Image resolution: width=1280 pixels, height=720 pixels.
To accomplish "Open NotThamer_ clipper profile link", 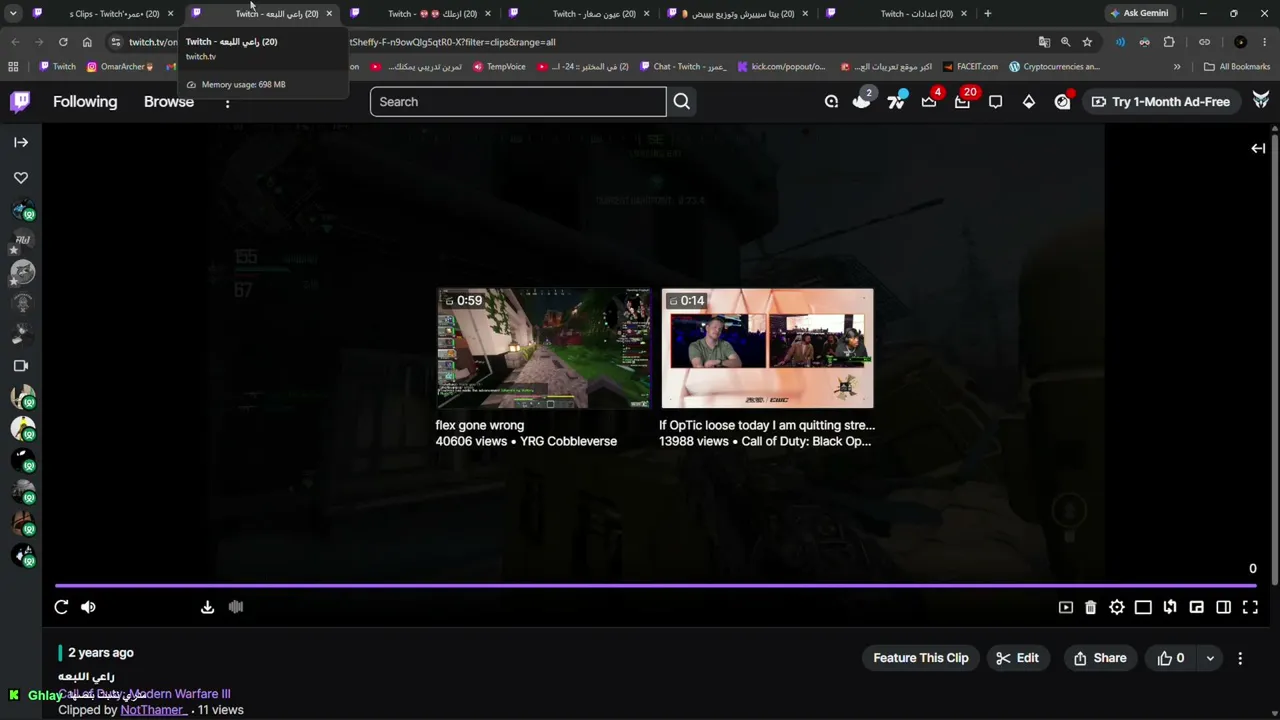I will point(153,710).
